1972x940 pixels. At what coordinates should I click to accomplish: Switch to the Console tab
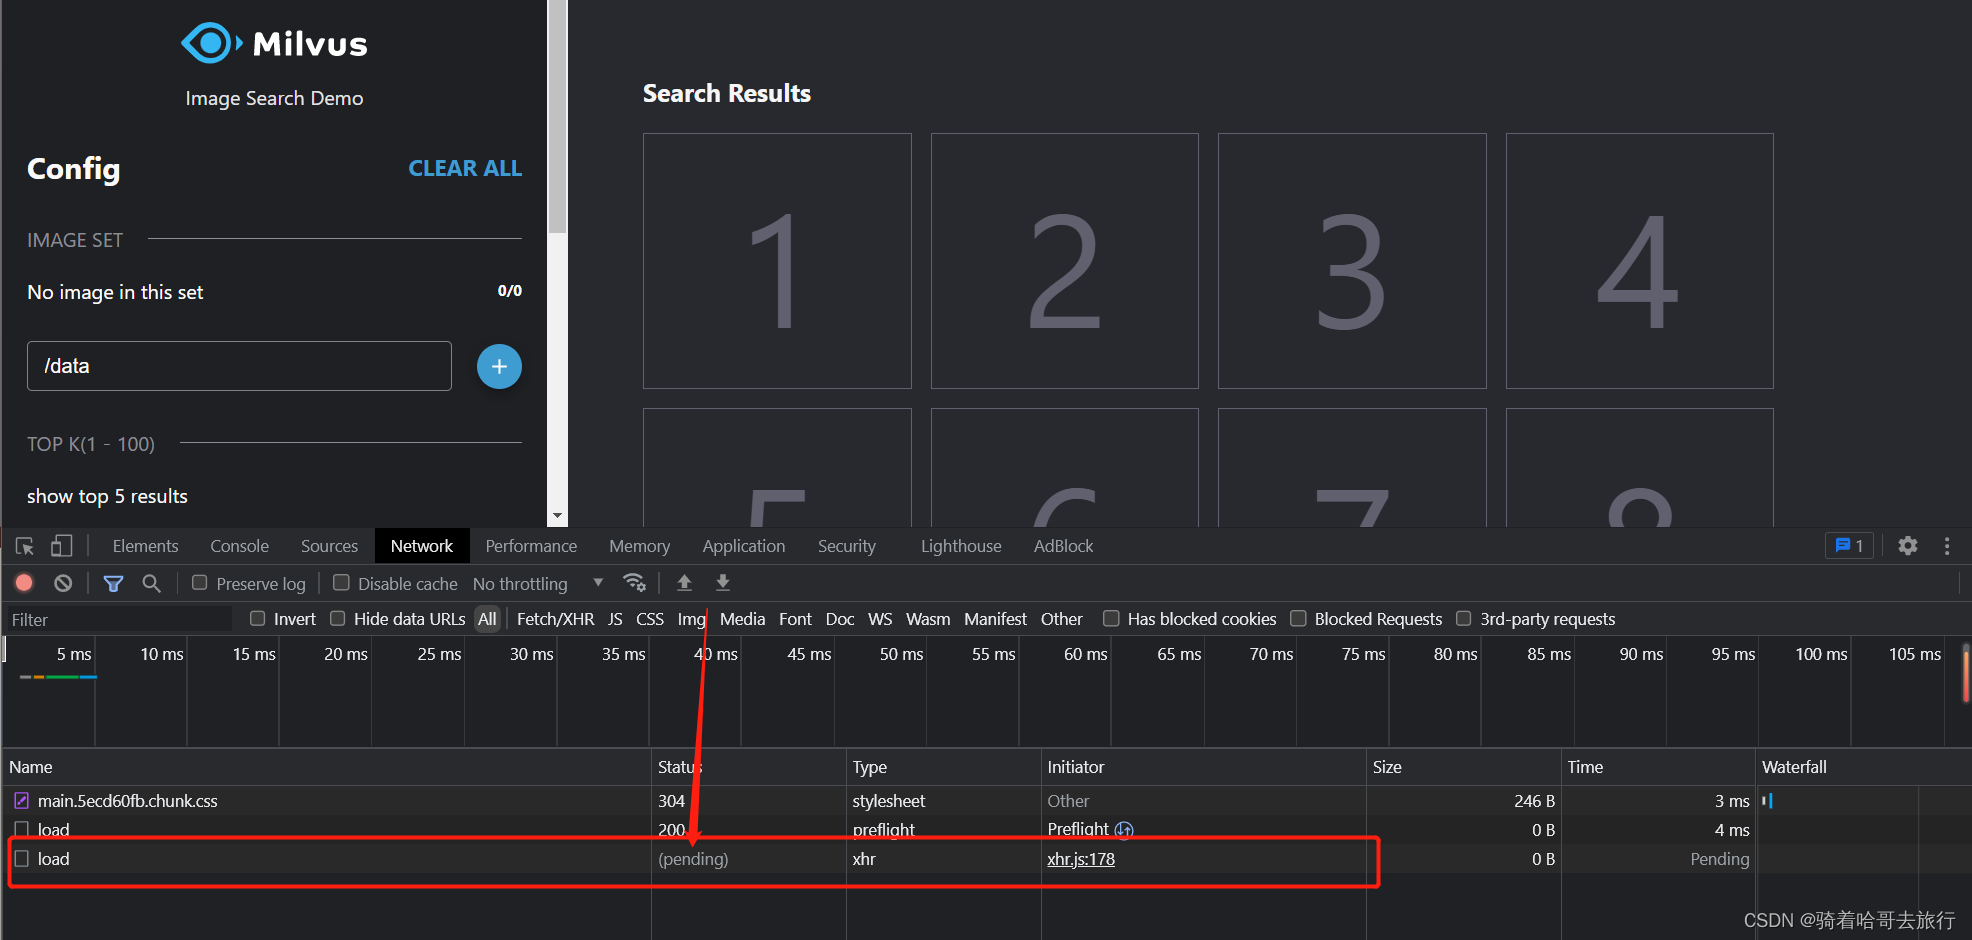239,546
